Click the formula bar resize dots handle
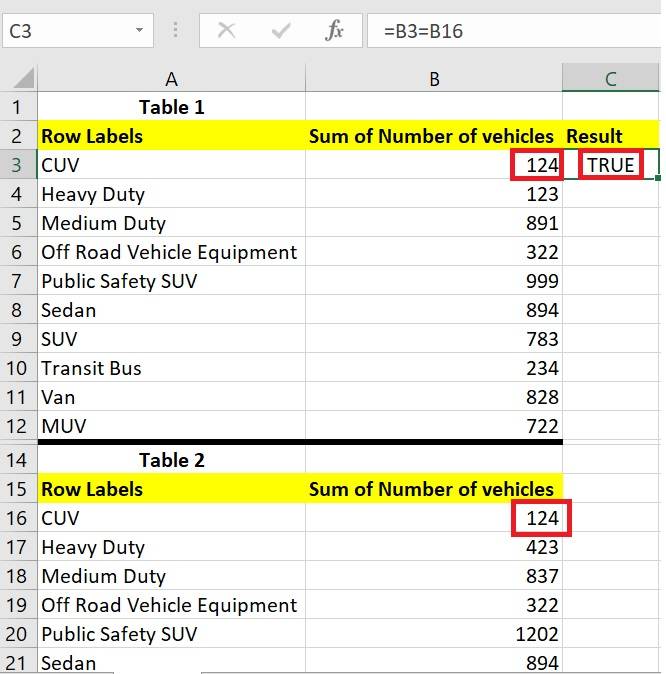Viewport: 666px width, 674px height. coord(176,31)
